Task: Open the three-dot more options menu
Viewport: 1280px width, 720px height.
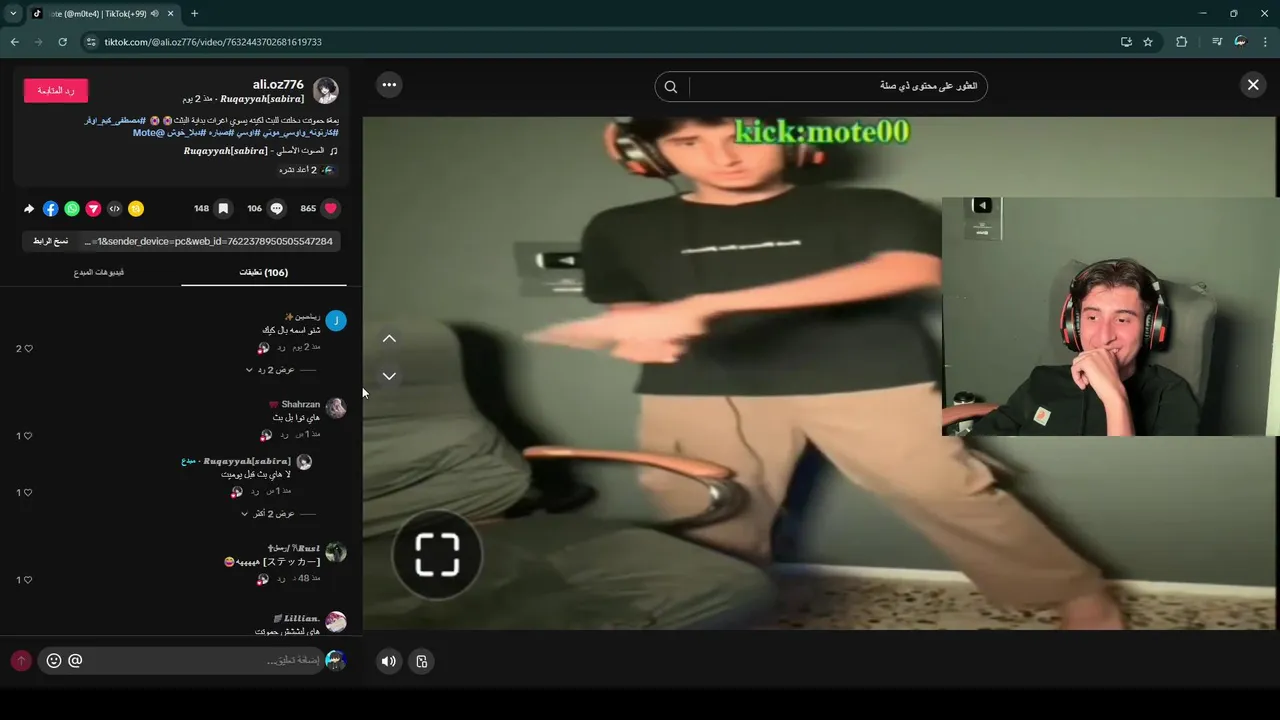Action: point(389,85)
